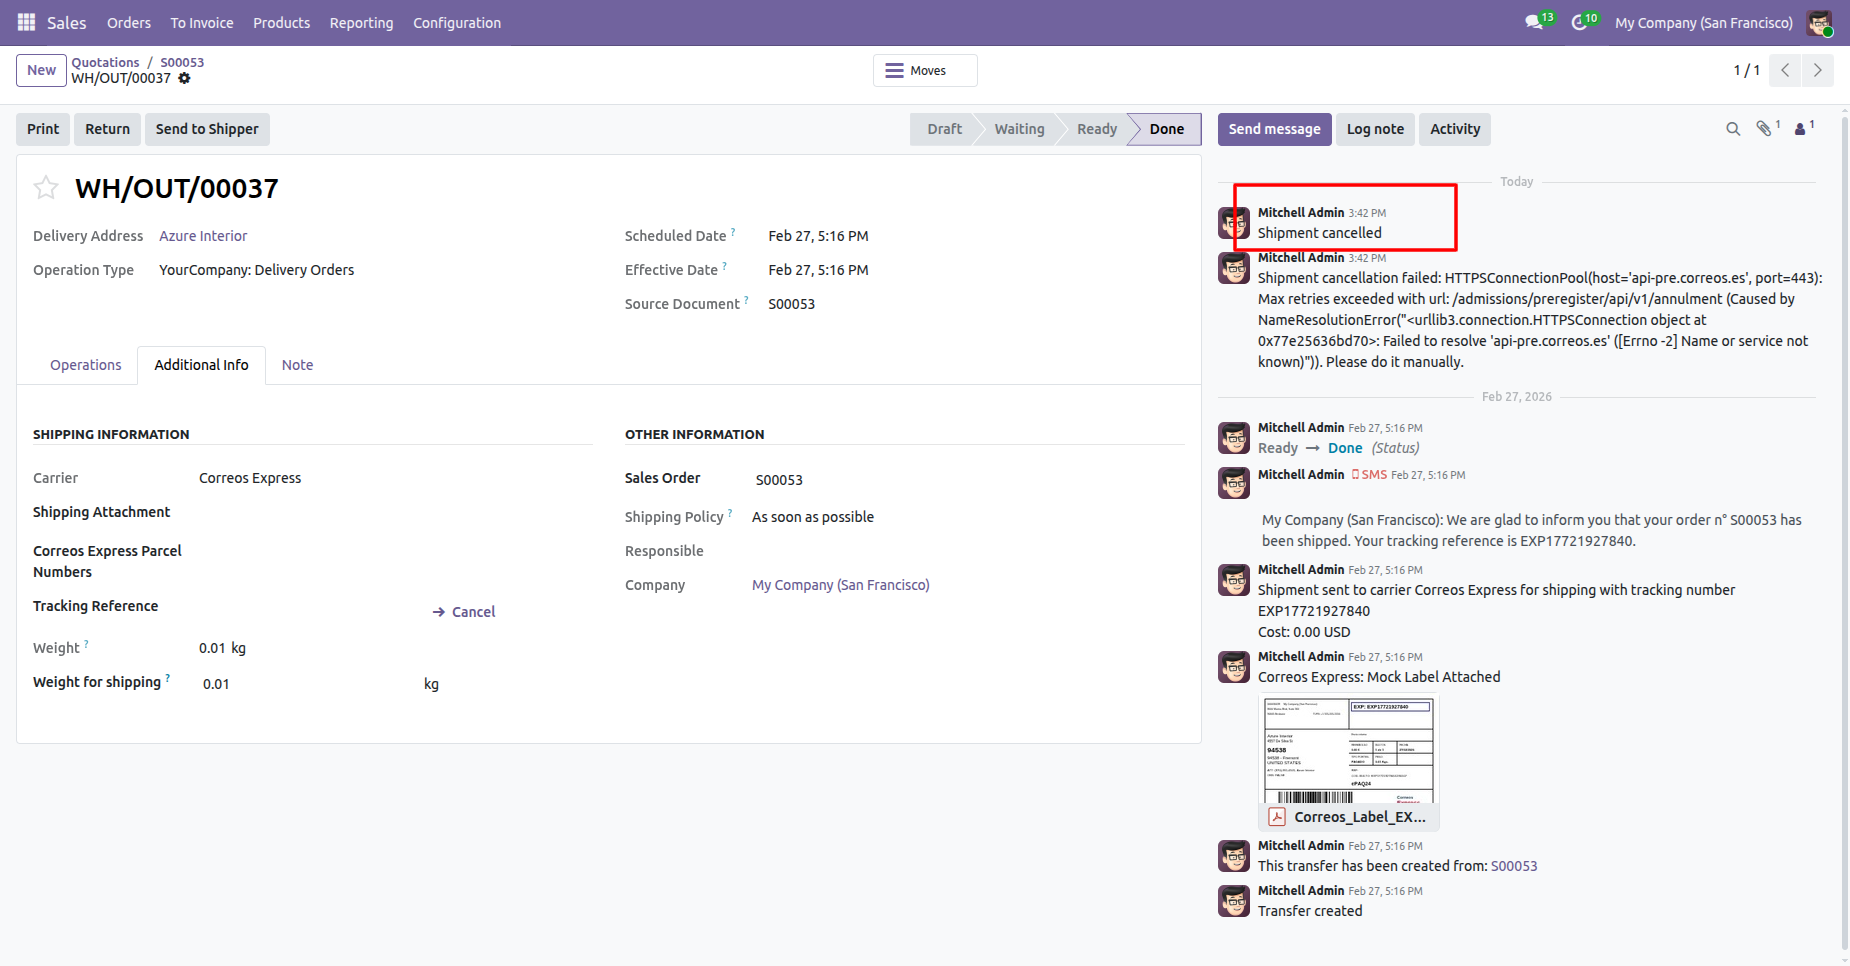
Task: Click the gear icon beside WH/OUT/00037
Action: 184,78
